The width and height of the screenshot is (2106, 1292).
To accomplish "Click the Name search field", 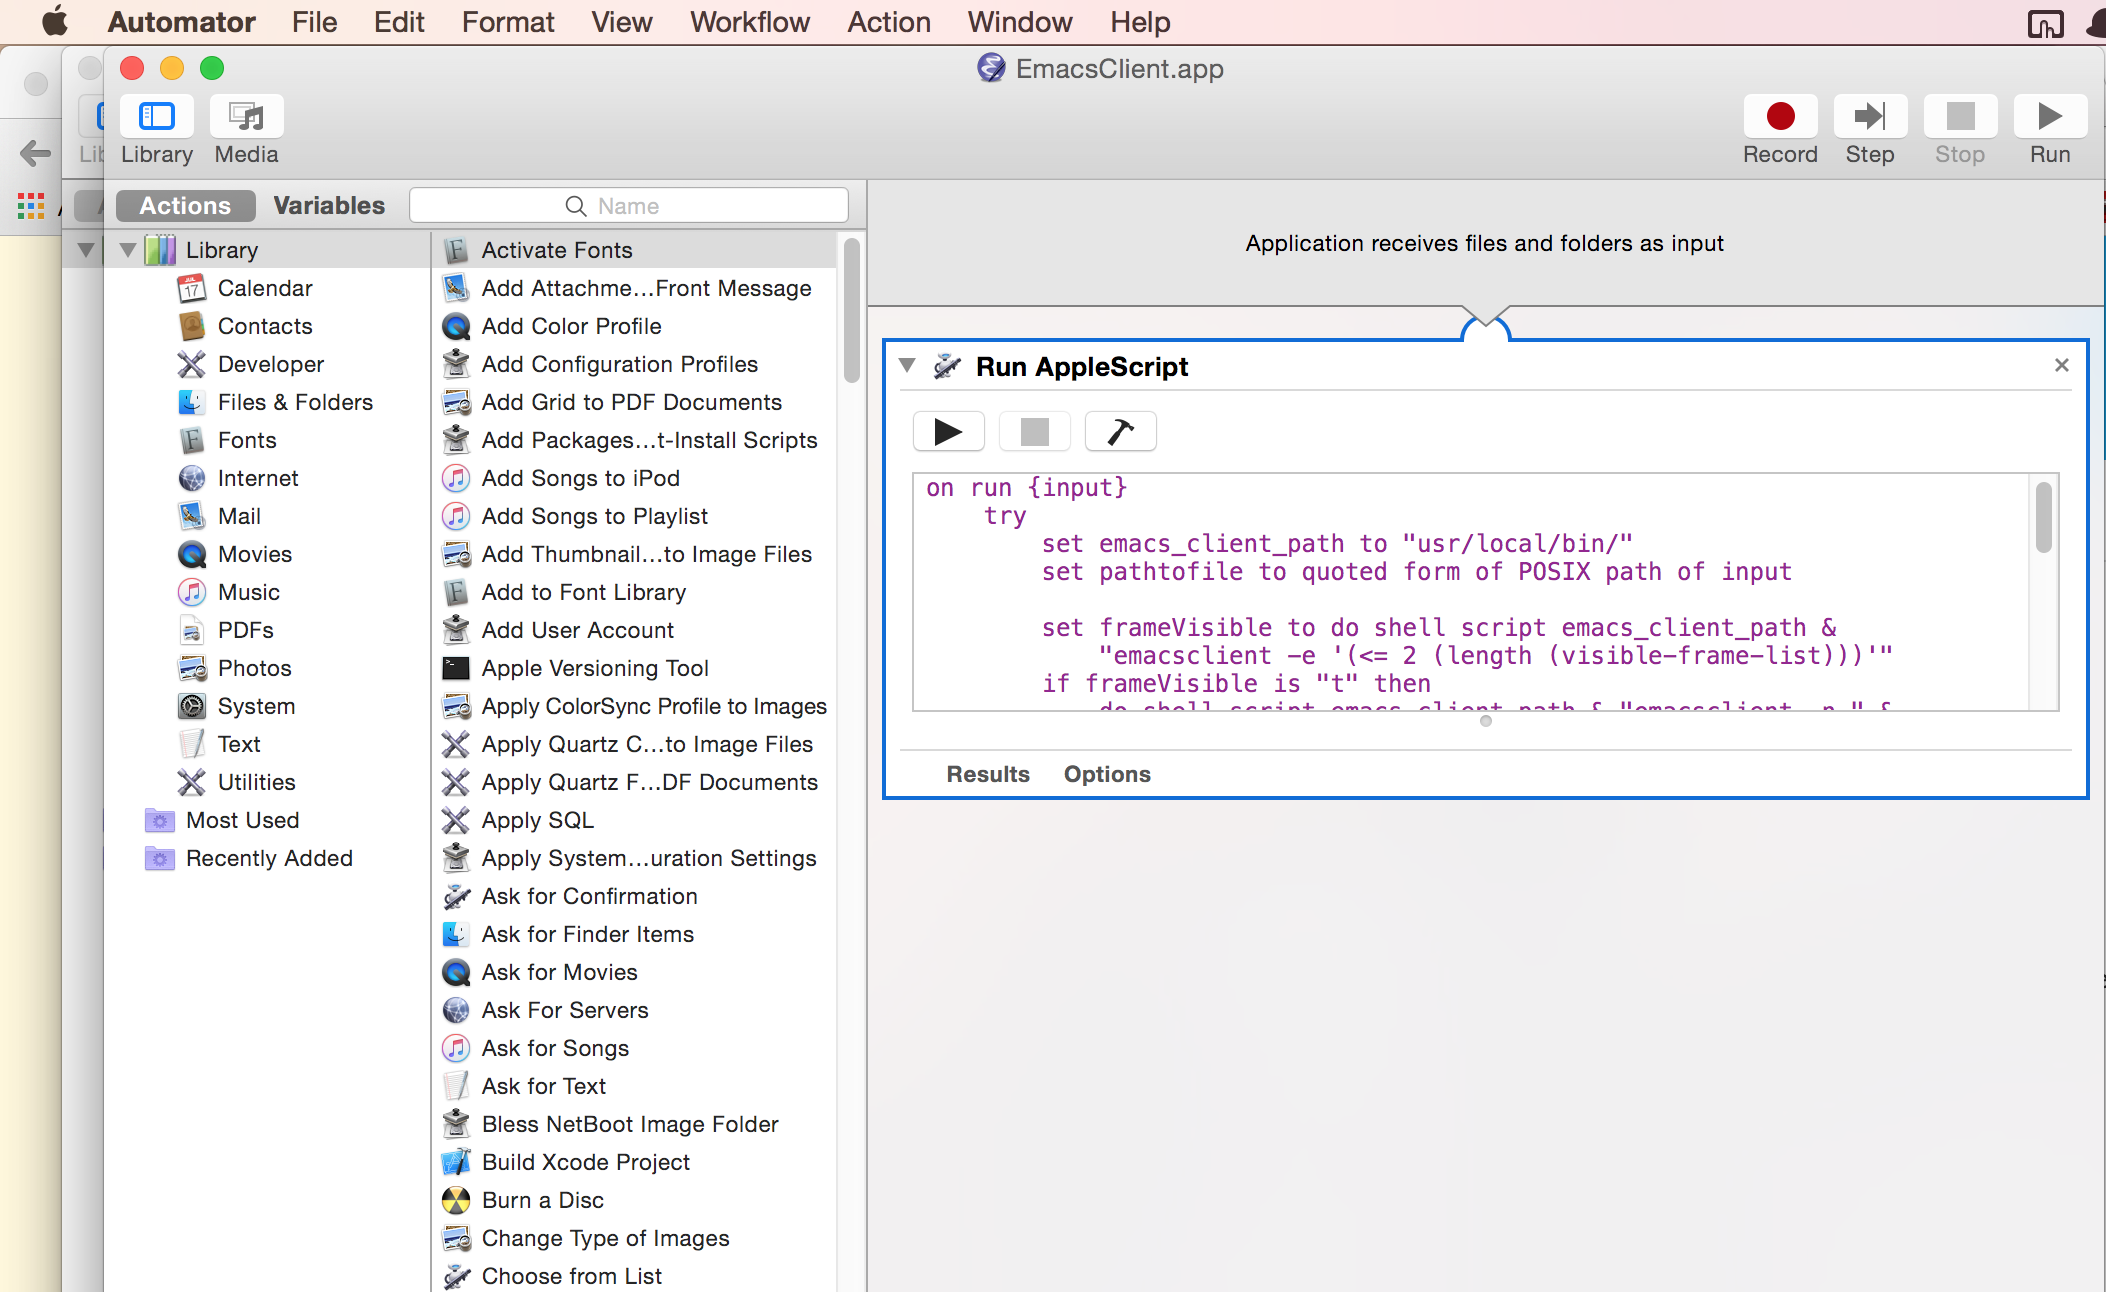I will [630, 206].
